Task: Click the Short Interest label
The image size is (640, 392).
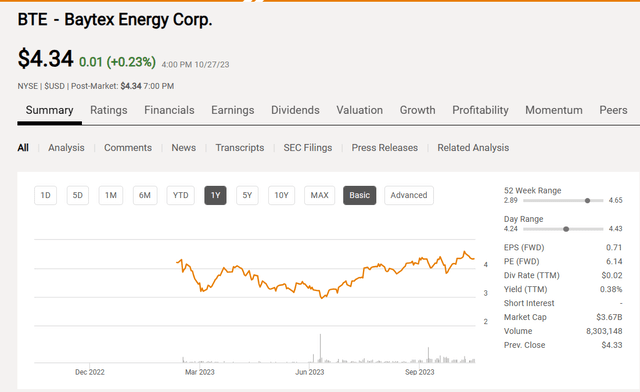Action: click(529, 303)
